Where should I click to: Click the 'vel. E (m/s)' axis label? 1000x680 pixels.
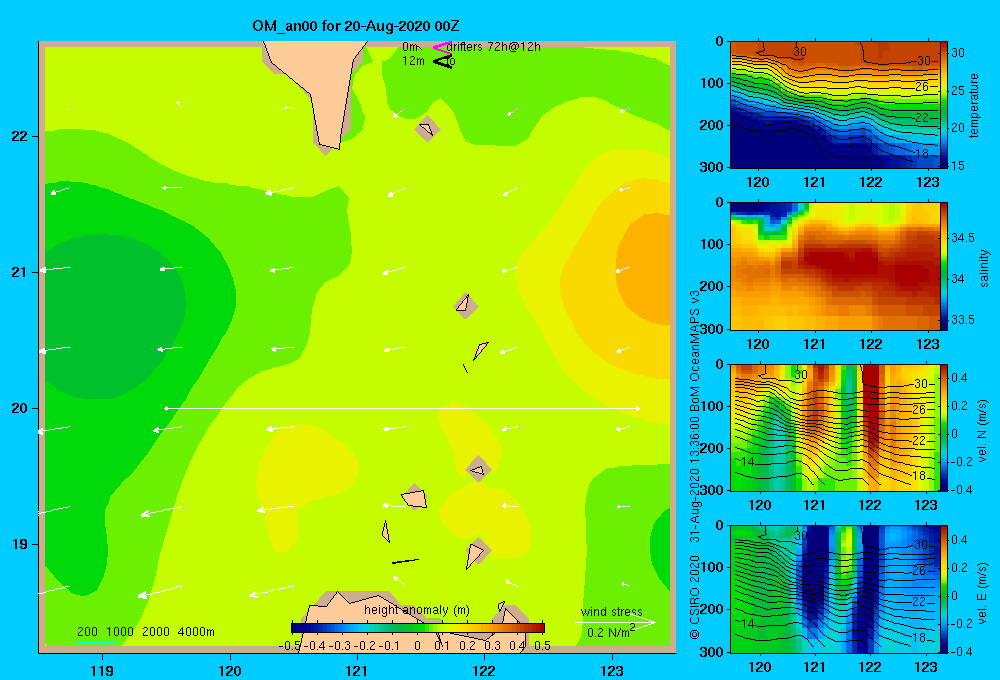(x=983, y=593)
